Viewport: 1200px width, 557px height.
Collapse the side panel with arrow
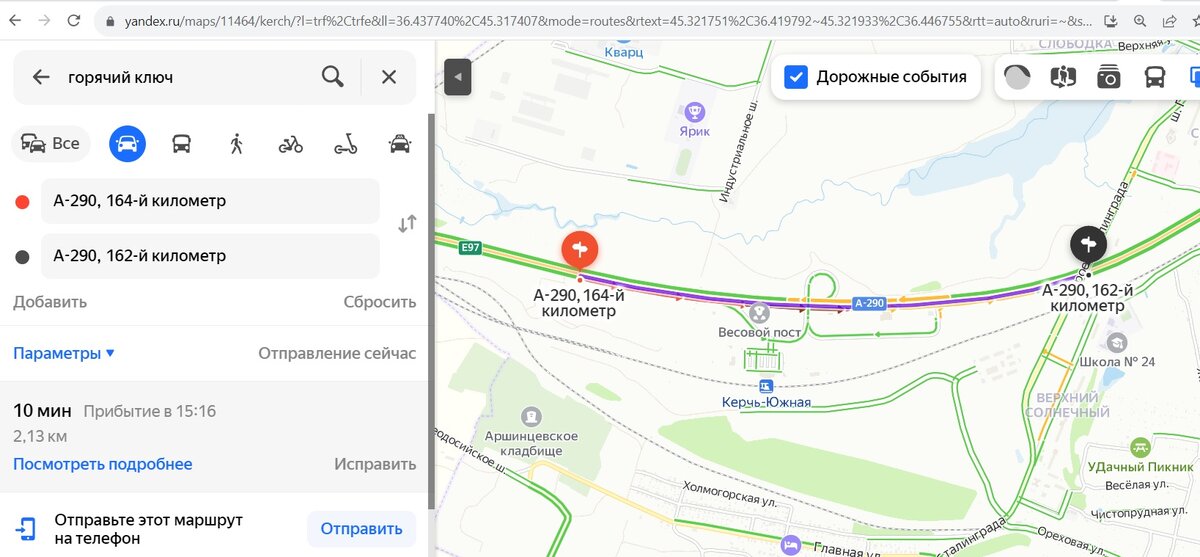tap(457, 77)
